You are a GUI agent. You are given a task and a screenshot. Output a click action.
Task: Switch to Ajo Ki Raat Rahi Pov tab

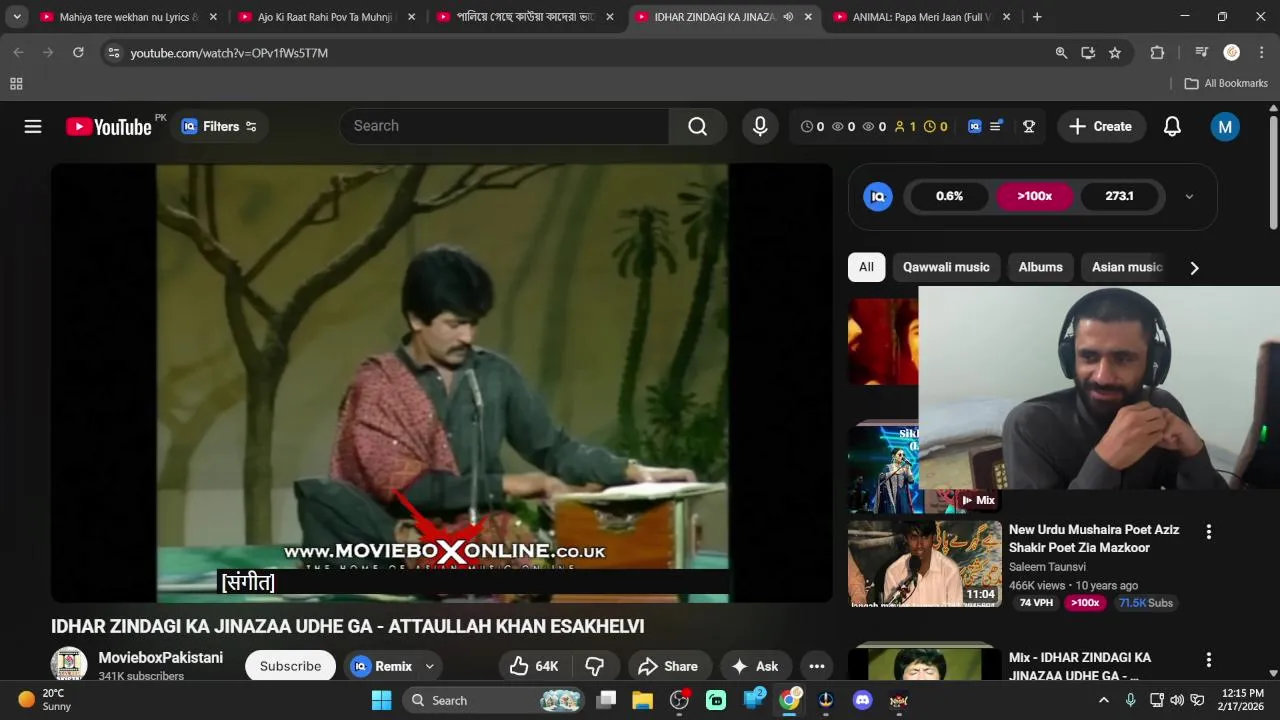[x=327, y=17]
